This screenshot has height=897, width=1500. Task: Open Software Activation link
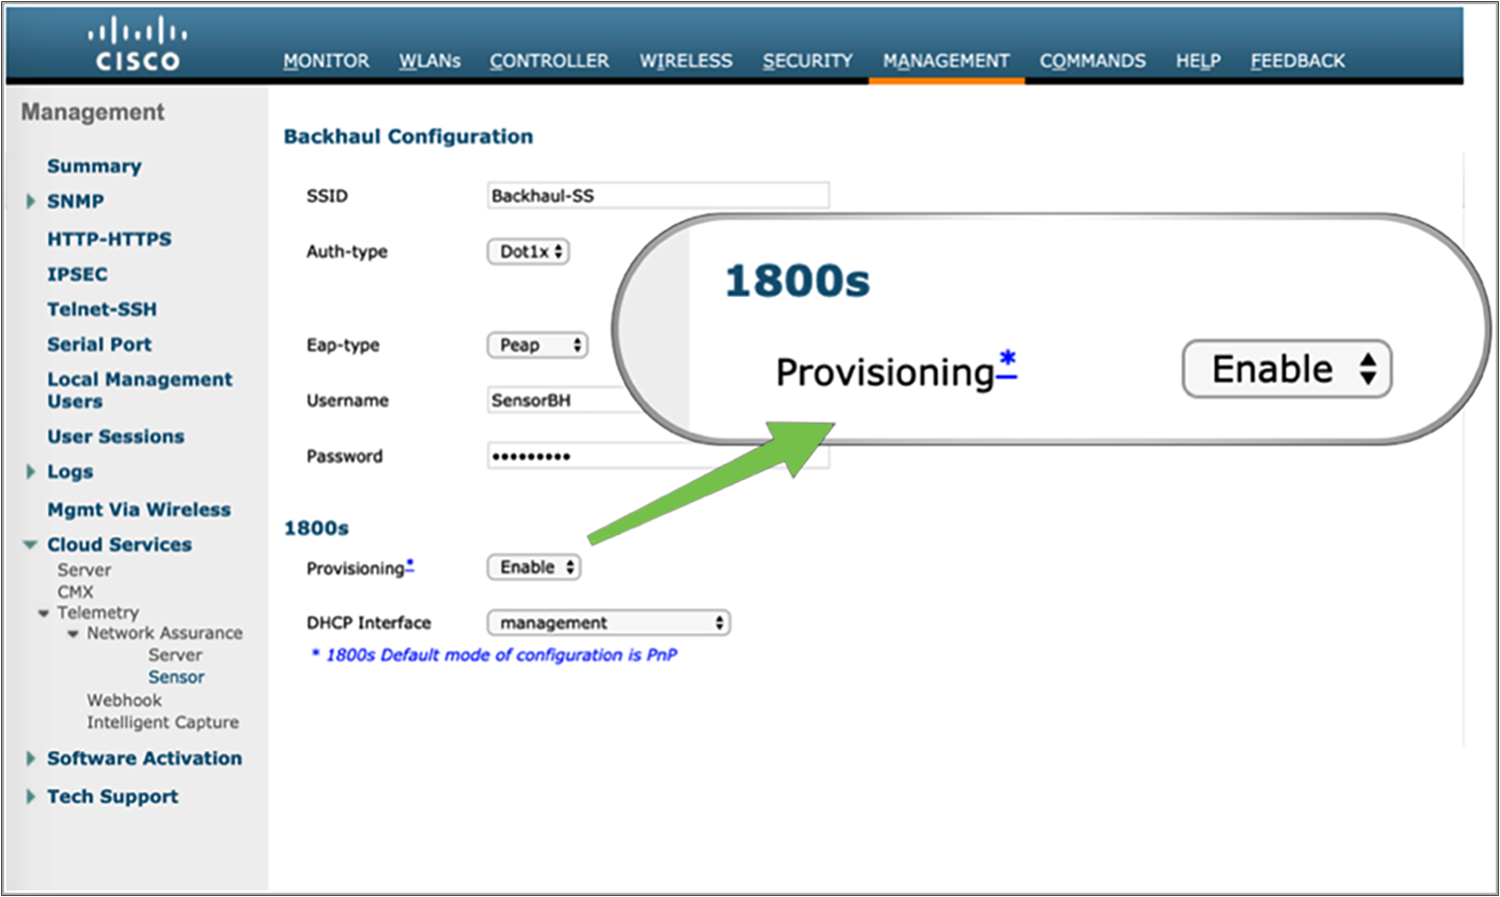click(x=144, y=758)
